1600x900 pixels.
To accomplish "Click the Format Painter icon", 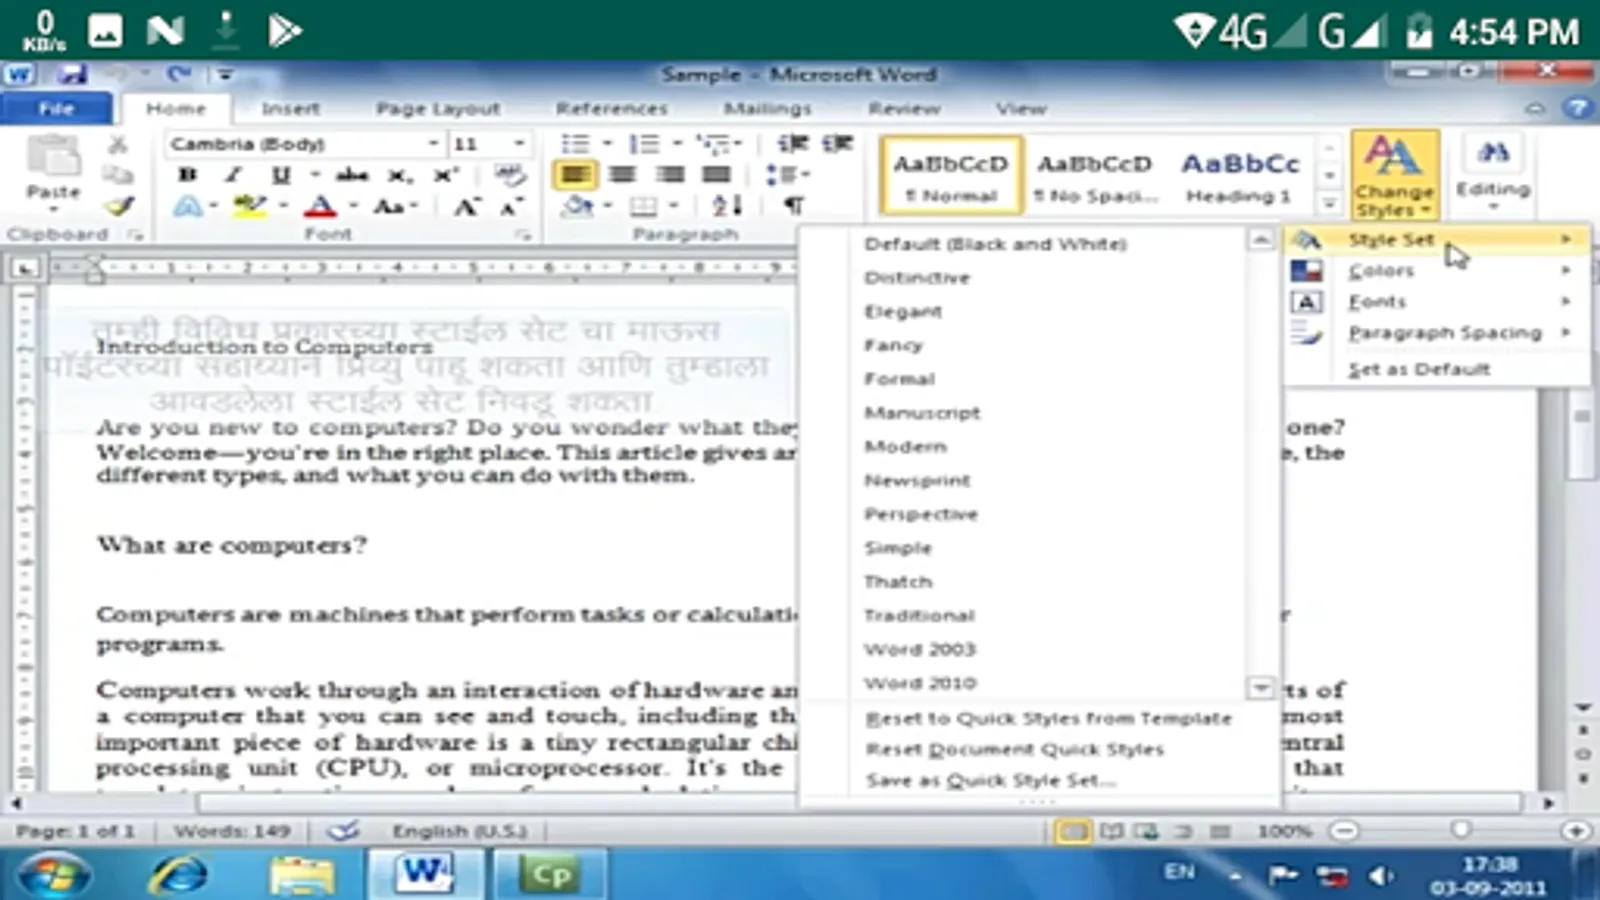I will 119,206.
